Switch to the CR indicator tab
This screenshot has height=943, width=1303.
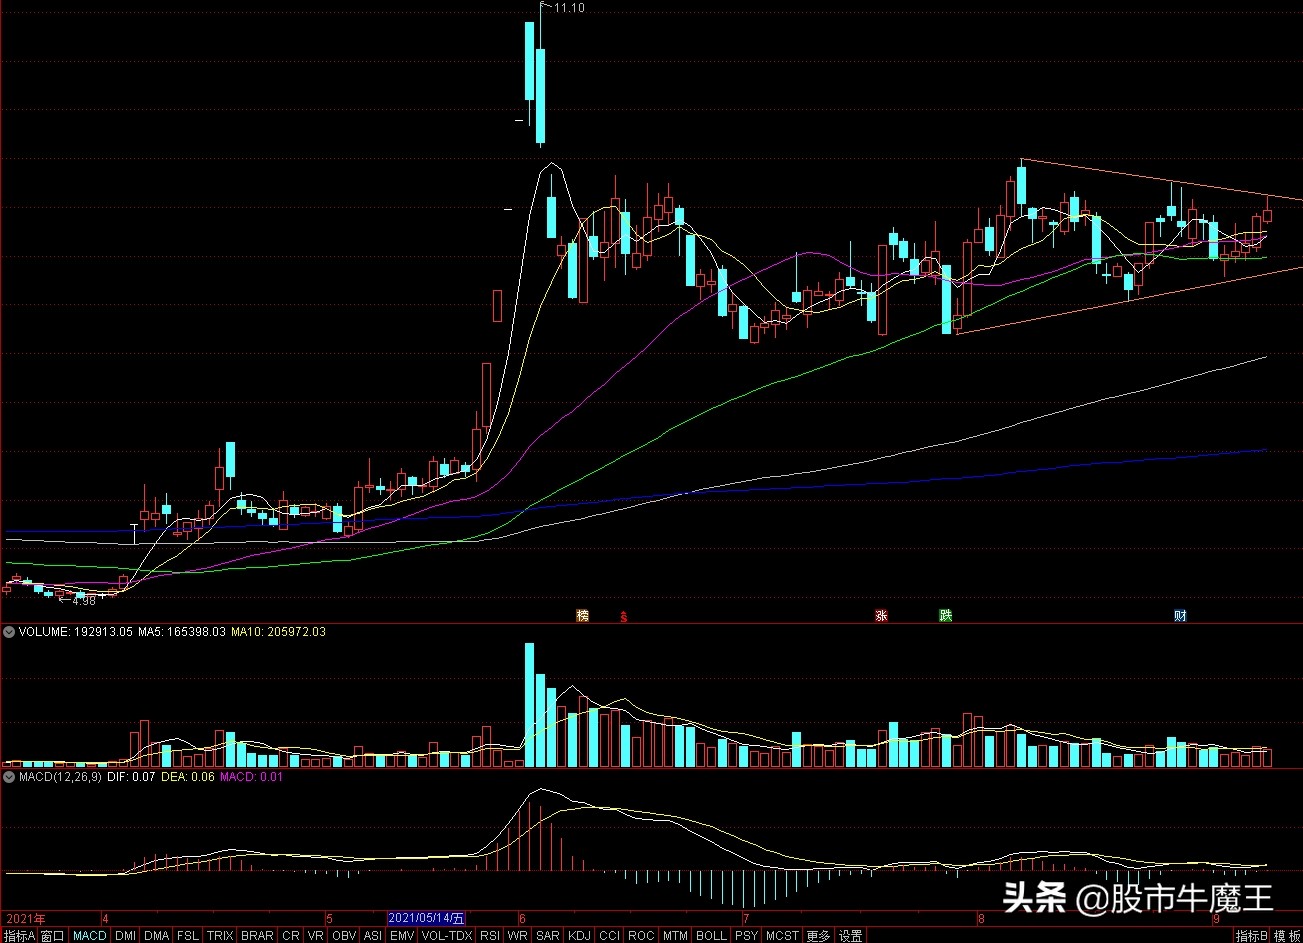tap(290, 936)
